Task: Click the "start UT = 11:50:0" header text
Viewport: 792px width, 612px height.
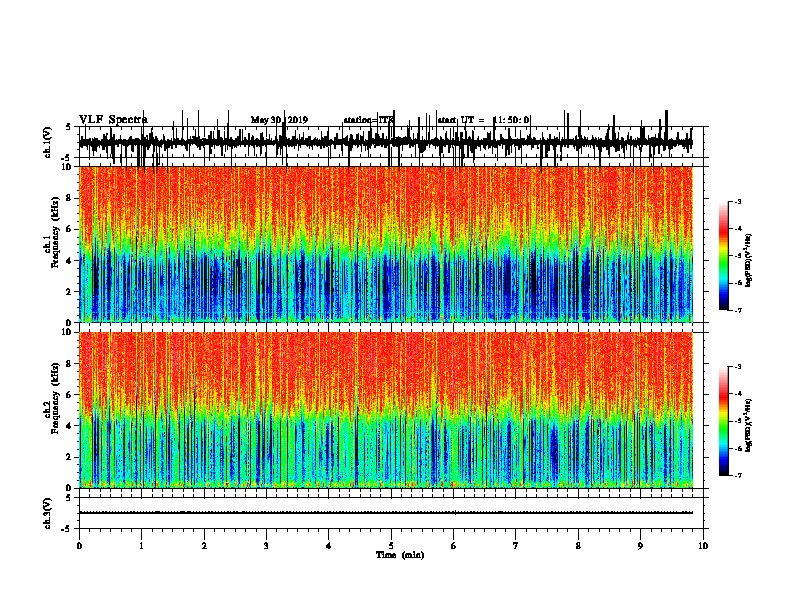Action: (x=483, y=120)
